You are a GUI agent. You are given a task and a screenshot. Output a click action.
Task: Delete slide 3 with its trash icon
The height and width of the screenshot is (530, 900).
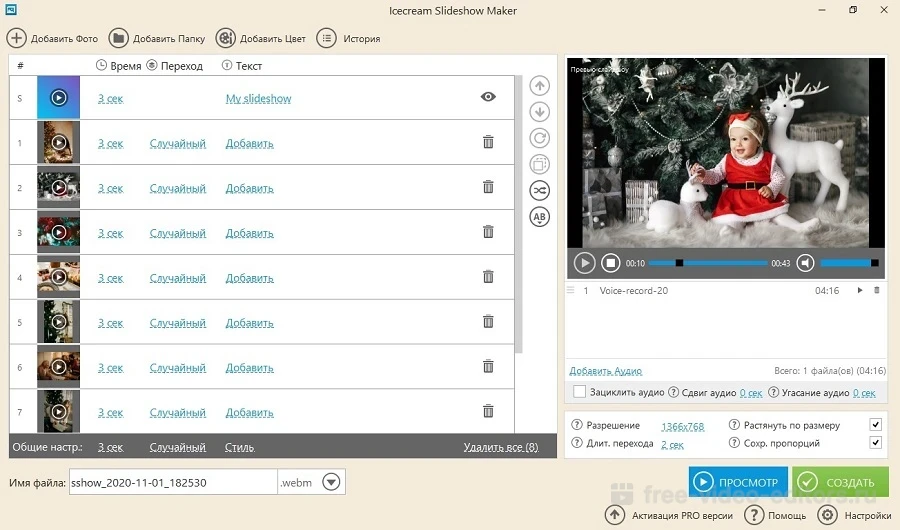point(488,232)
